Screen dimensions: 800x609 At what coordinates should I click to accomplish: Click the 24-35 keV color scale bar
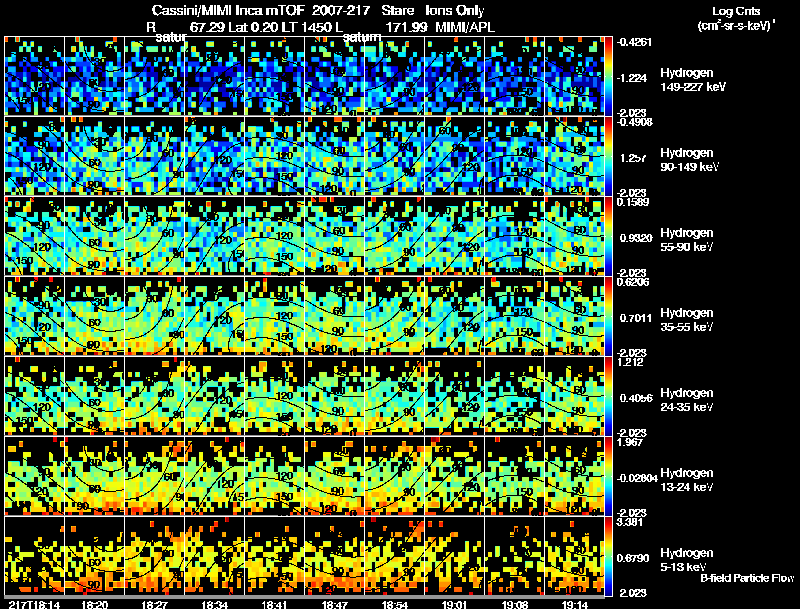(x=608, y=396)
